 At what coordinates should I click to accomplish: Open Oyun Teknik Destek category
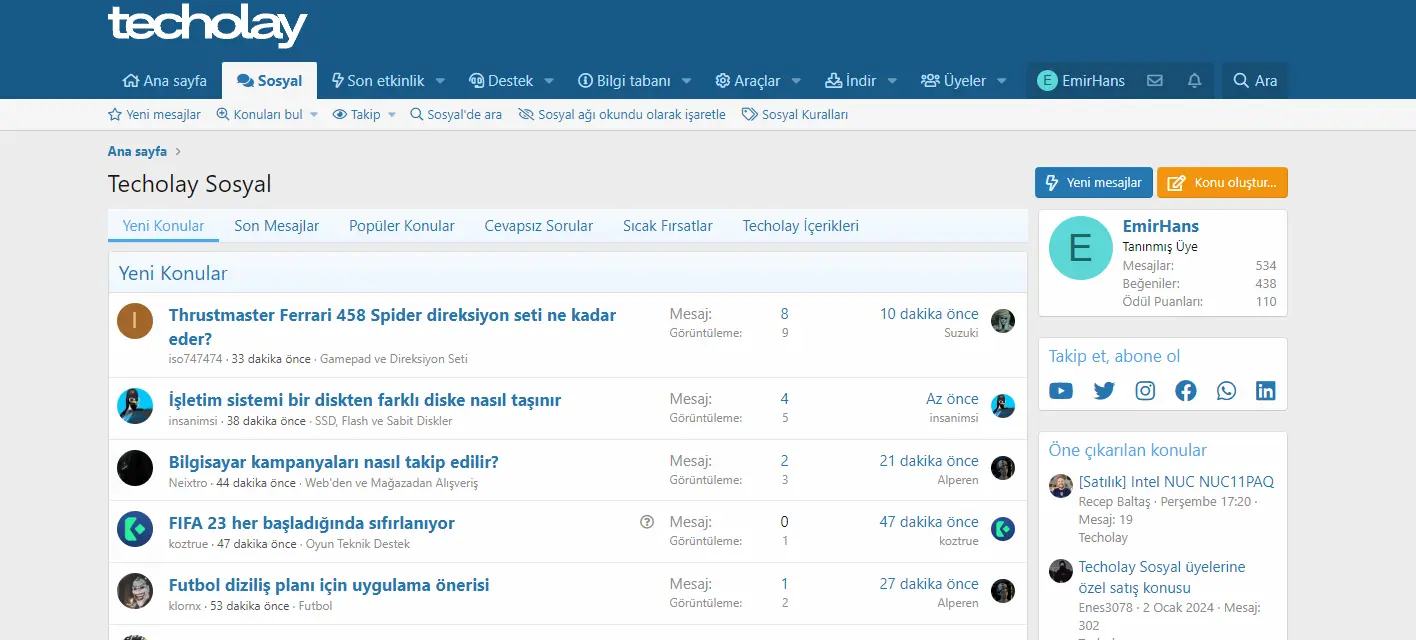coord(357,544)
